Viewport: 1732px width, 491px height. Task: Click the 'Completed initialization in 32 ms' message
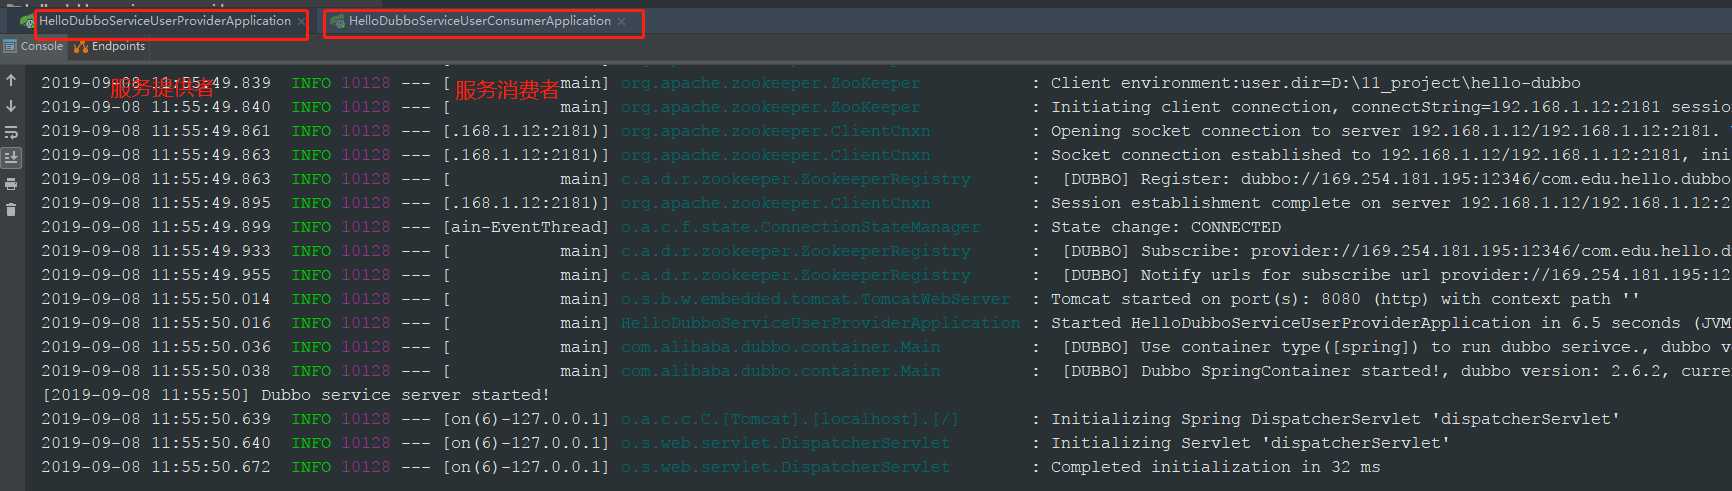(1215, 467)
